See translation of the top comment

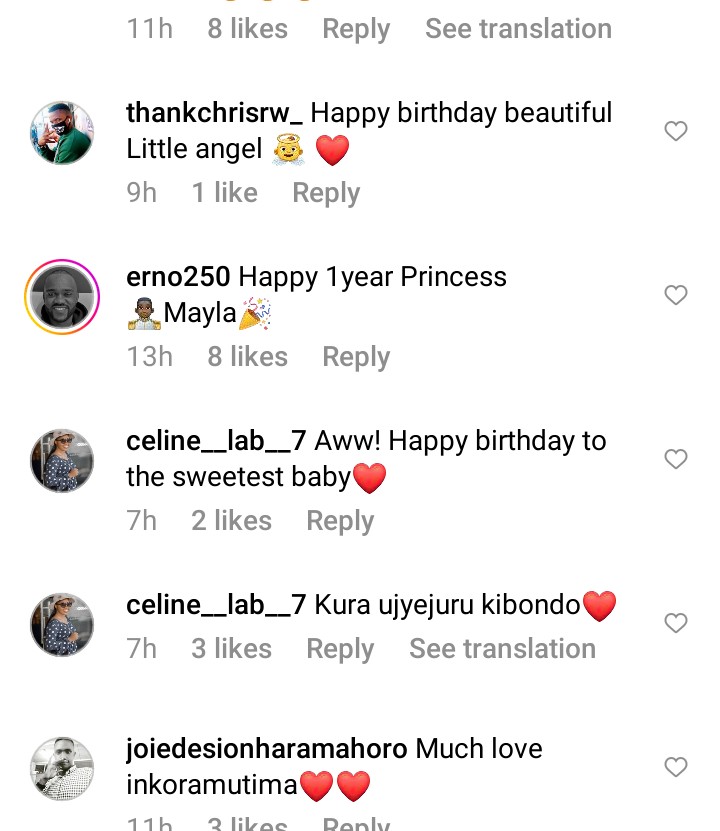(x=518, y=29)
